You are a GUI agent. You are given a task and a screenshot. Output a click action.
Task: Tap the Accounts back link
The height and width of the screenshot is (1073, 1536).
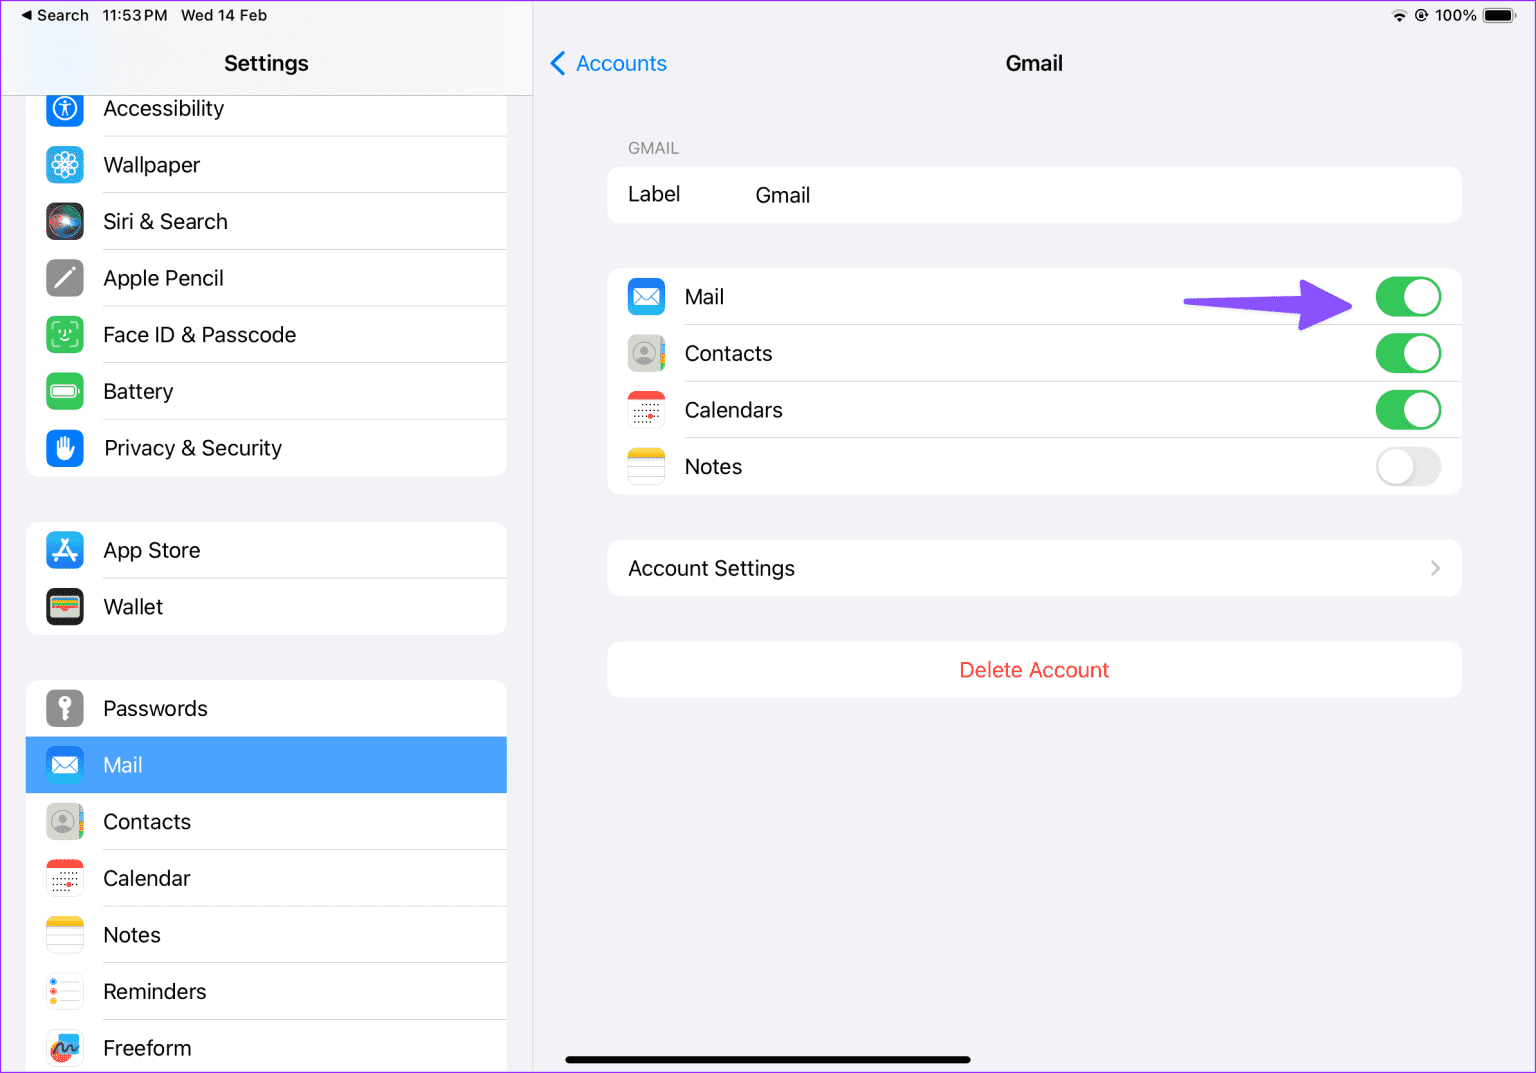coord(621,63)
